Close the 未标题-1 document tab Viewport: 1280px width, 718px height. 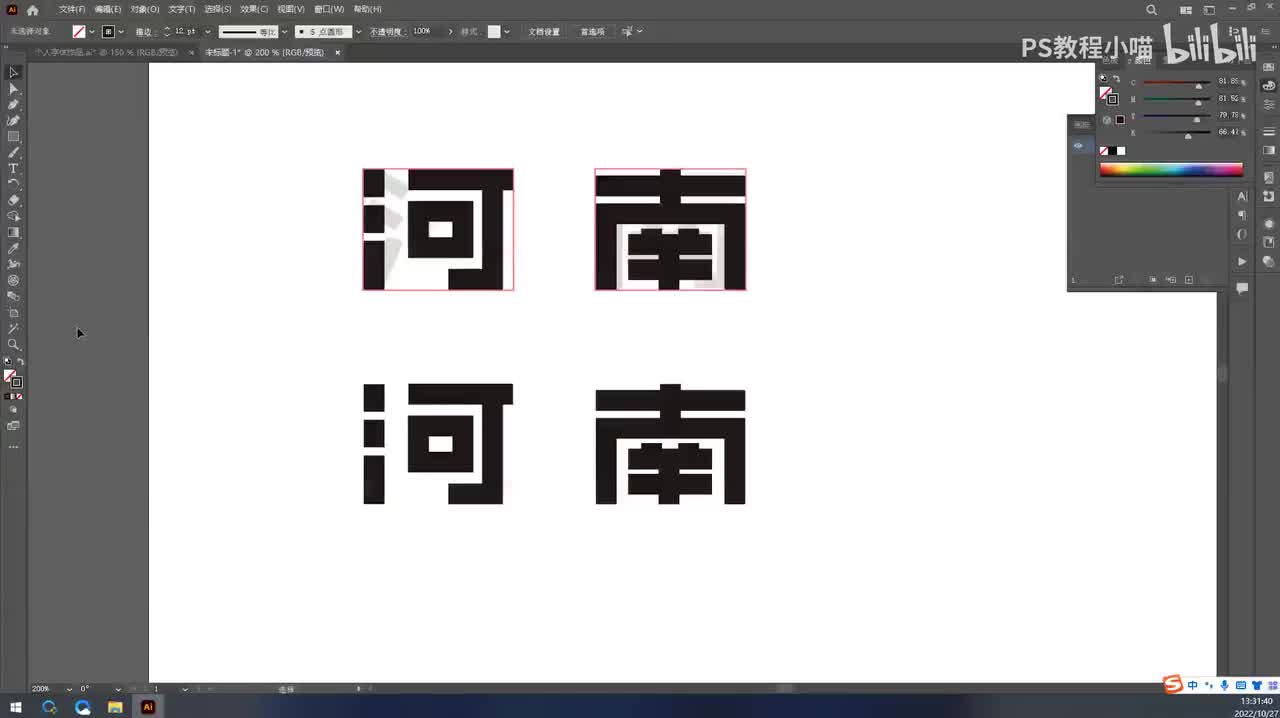[337, 52]
